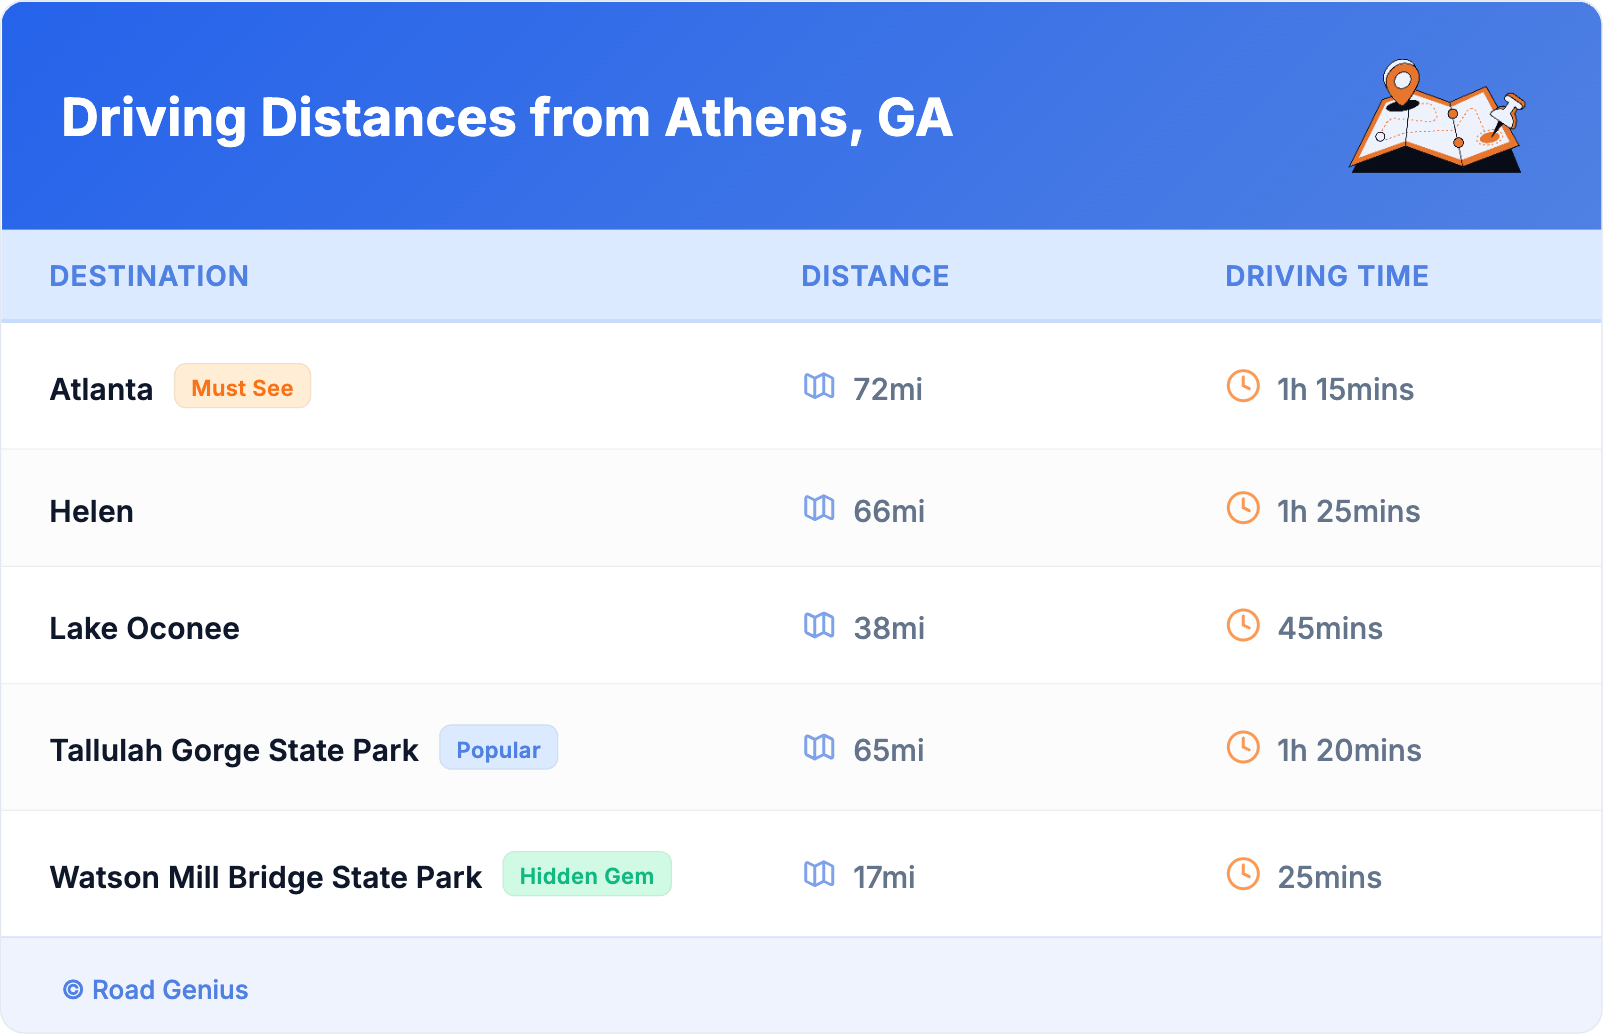Viewport: 1604px width, 1034px height.
Task: Click the map icon beside 65mi
Action: point(819,747)
